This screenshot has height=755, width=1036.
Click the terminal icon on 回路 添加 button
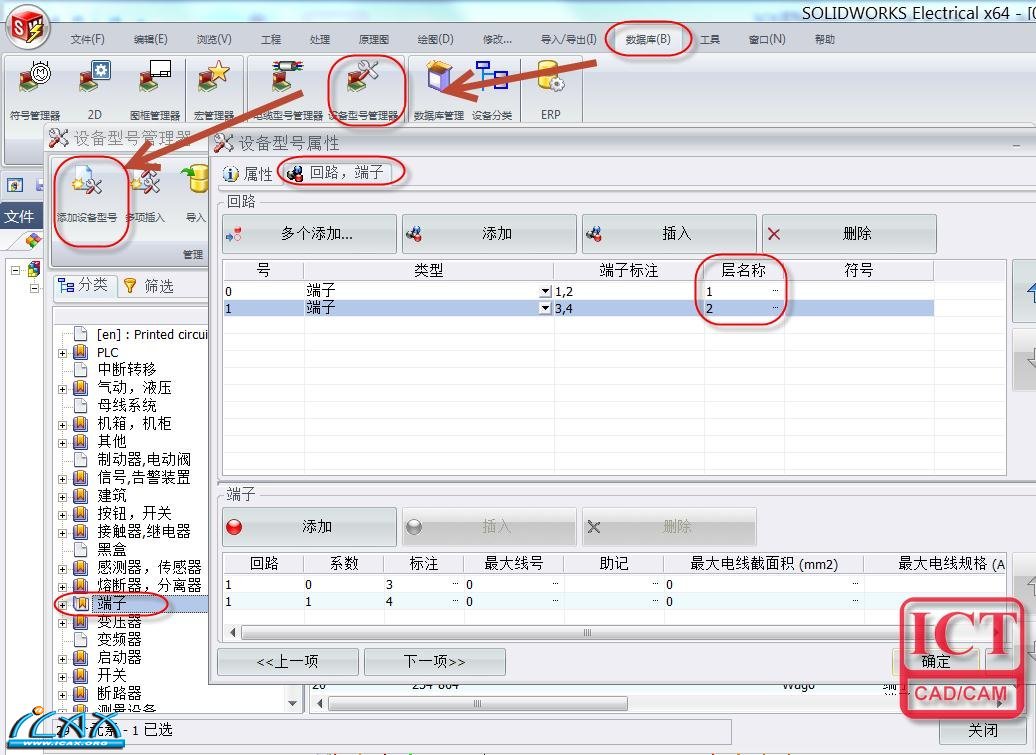(x=414, y=234)
